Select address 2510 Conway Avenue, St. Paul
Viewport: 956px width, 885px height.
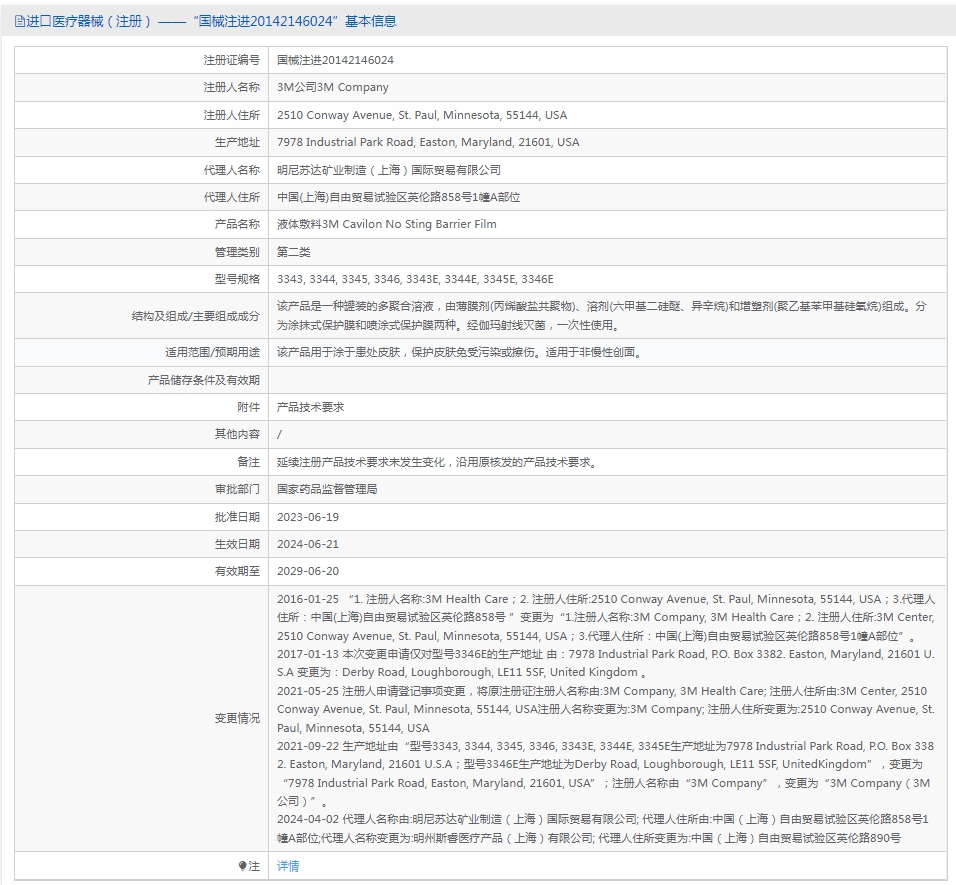point(422,115)
